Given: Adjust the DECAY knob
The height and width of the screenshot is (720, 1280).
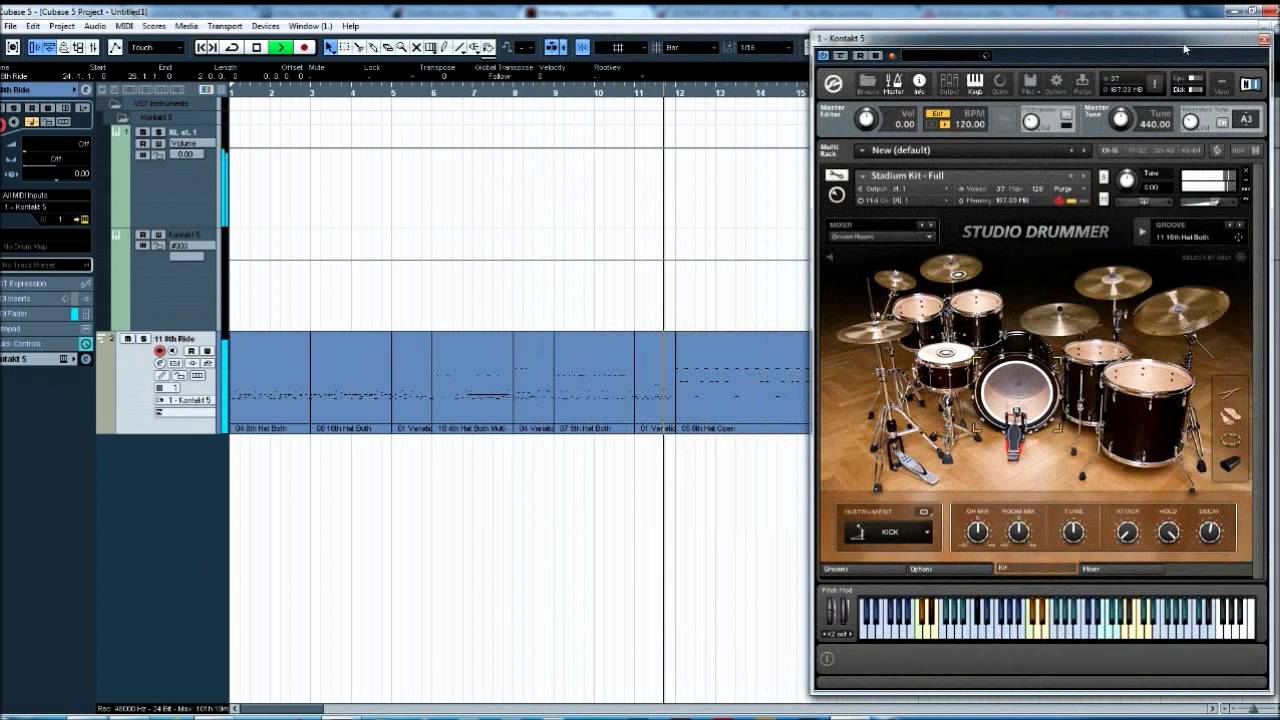Looking at the screenshot, I should pyautogui.click(x=1209, y=532).
